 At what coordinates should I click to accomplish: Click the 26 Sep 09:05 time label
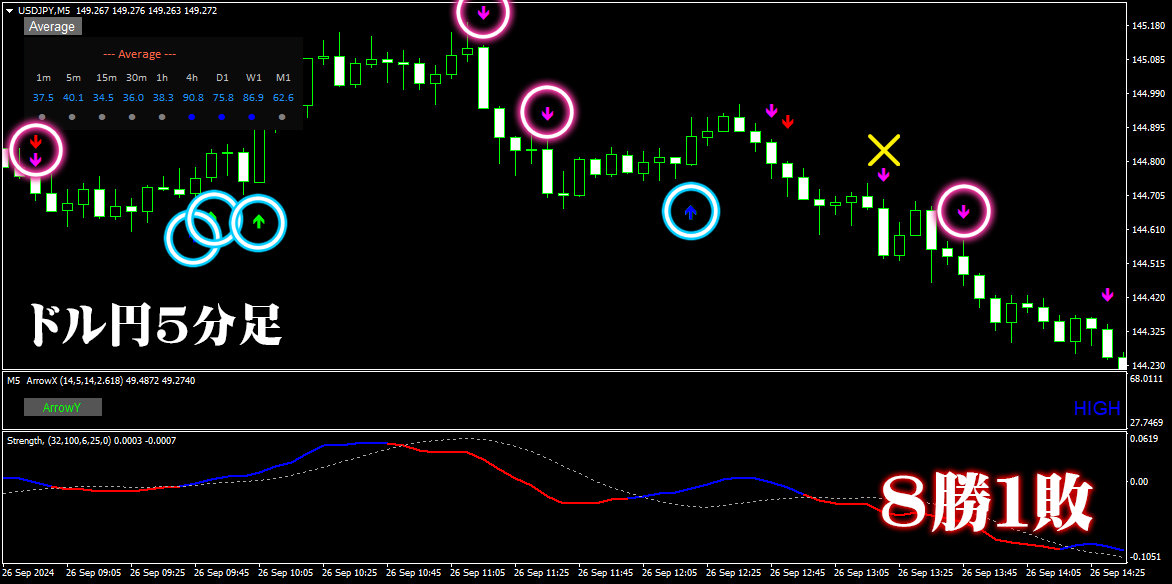coord(94,573)
